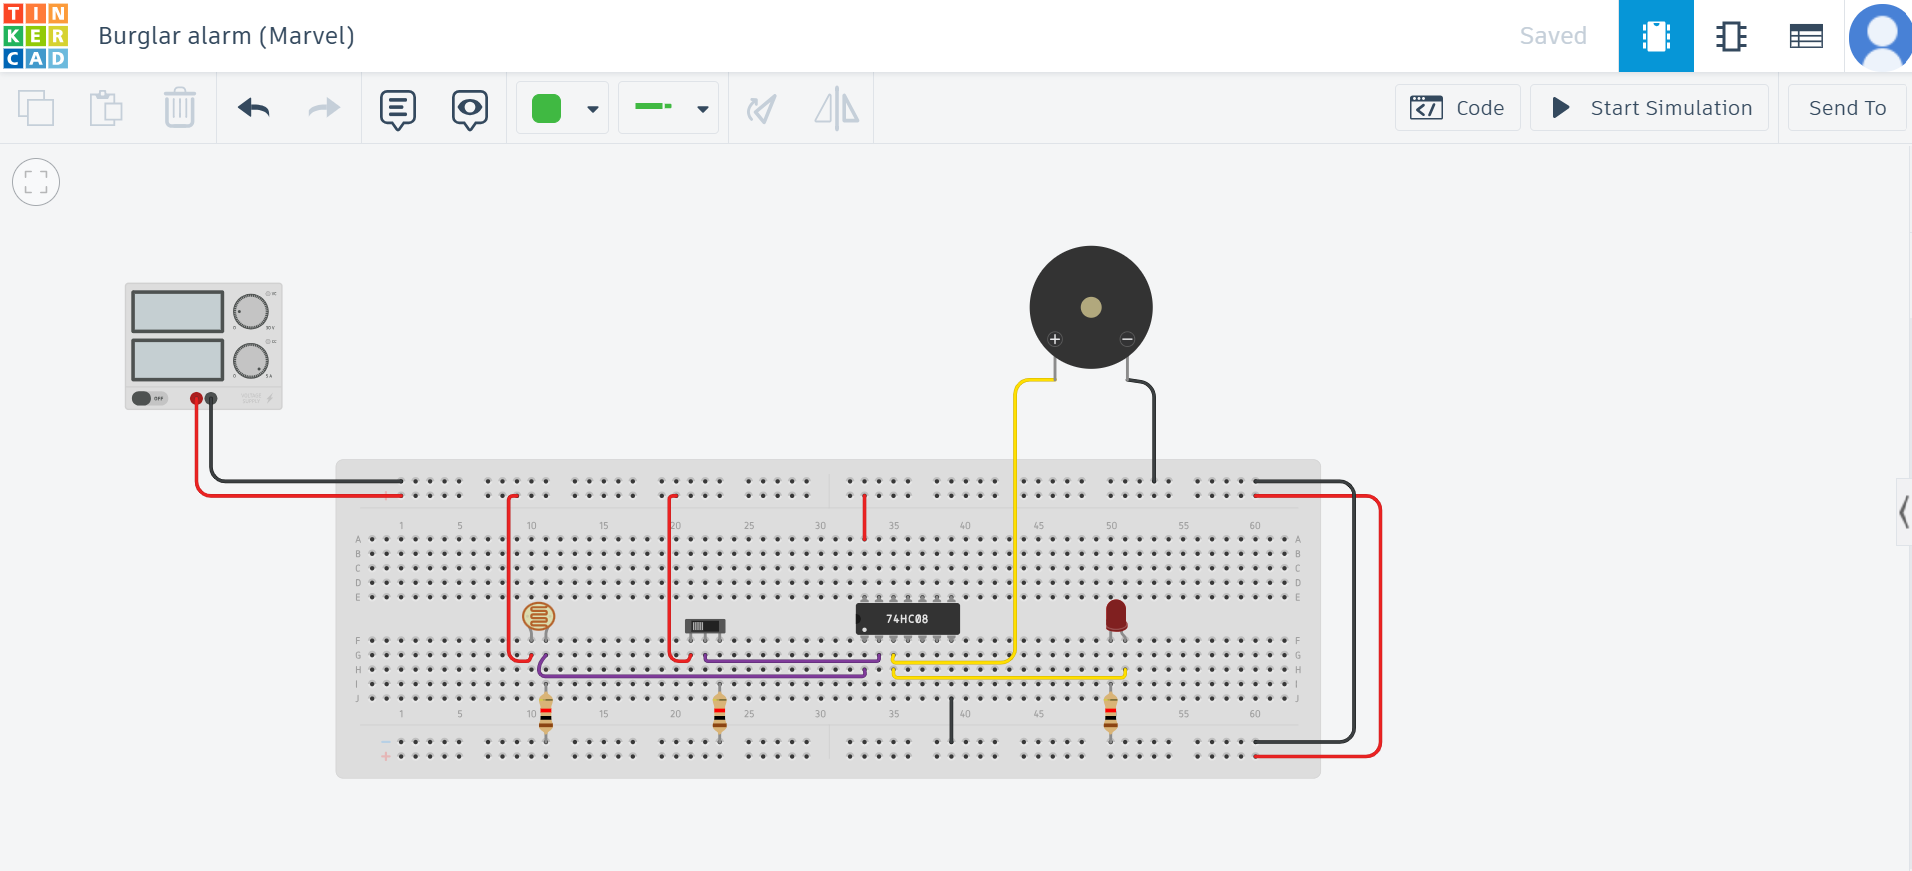Click the Send To button
Screen dimensions: 1912x871
point(1847,108)
